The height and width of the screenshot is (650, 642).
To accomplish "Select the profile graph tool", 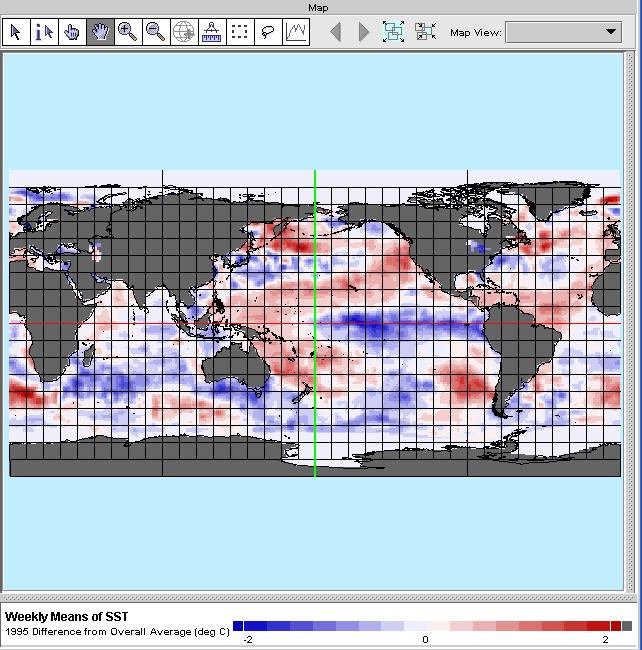I will [x=296, y=32].
